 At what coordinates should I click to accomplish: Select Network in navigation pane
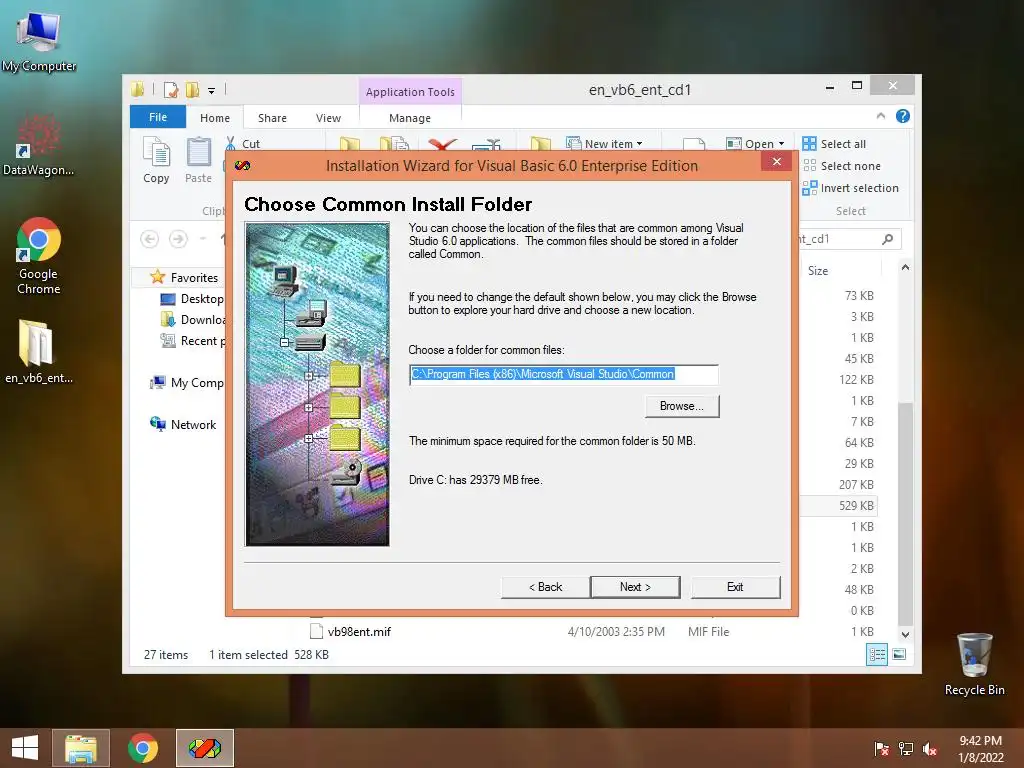[184, 424]
